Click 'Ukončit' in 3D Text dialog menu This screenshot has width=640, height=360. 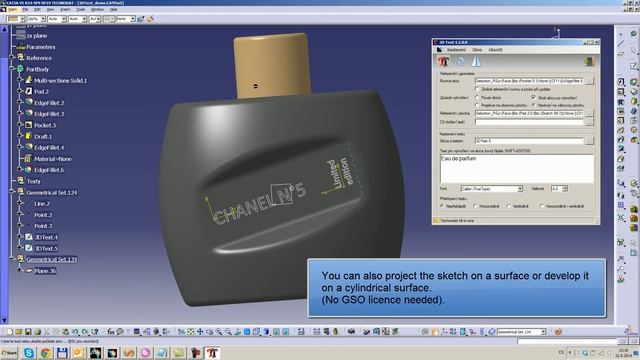tap(495, 50)
